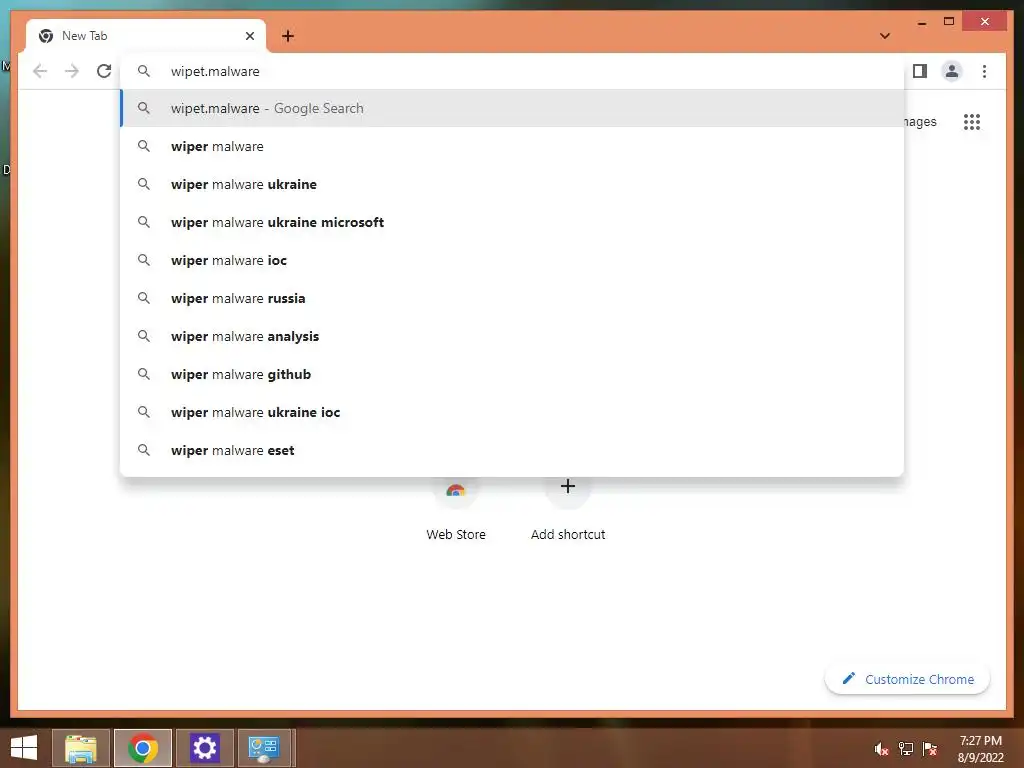Click the Customize Chrome button

(x=908, y=679)
